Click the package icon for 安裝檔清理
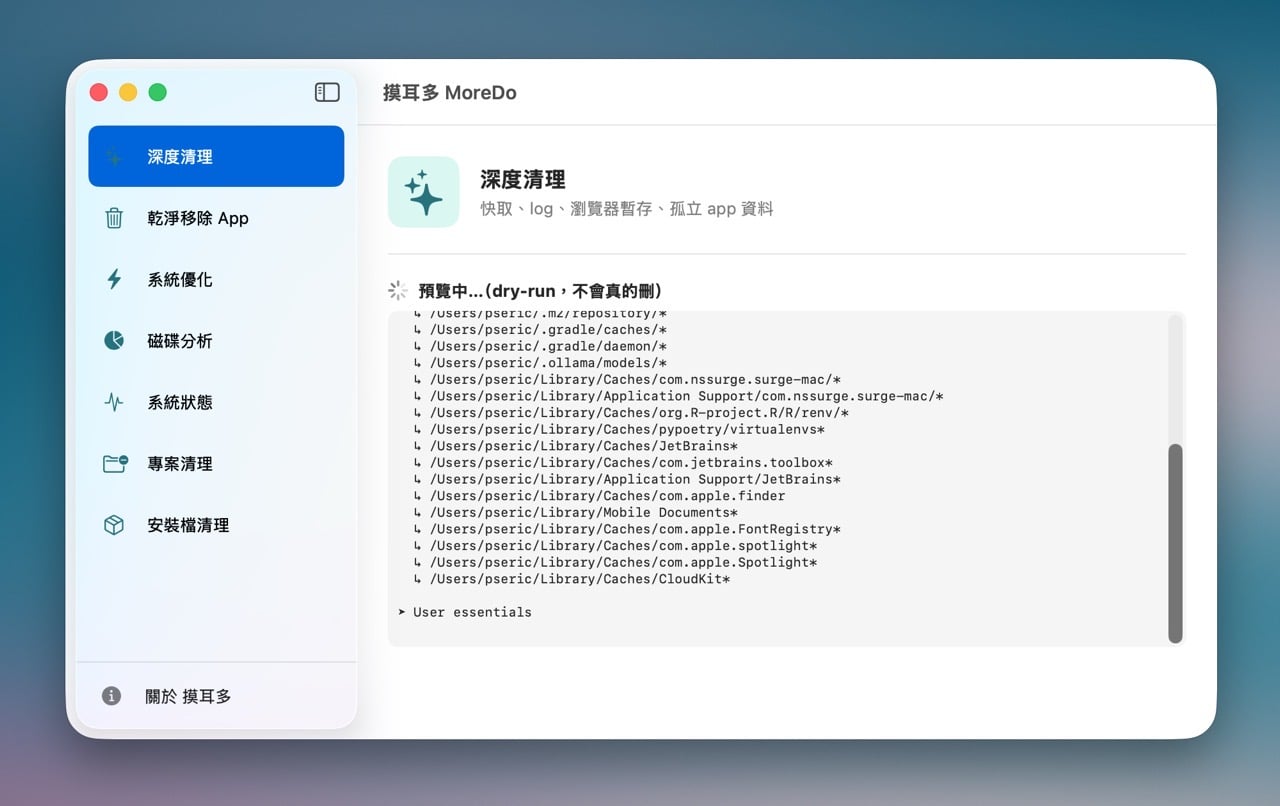Viewport: 1280px width, 806px height. 116,524
